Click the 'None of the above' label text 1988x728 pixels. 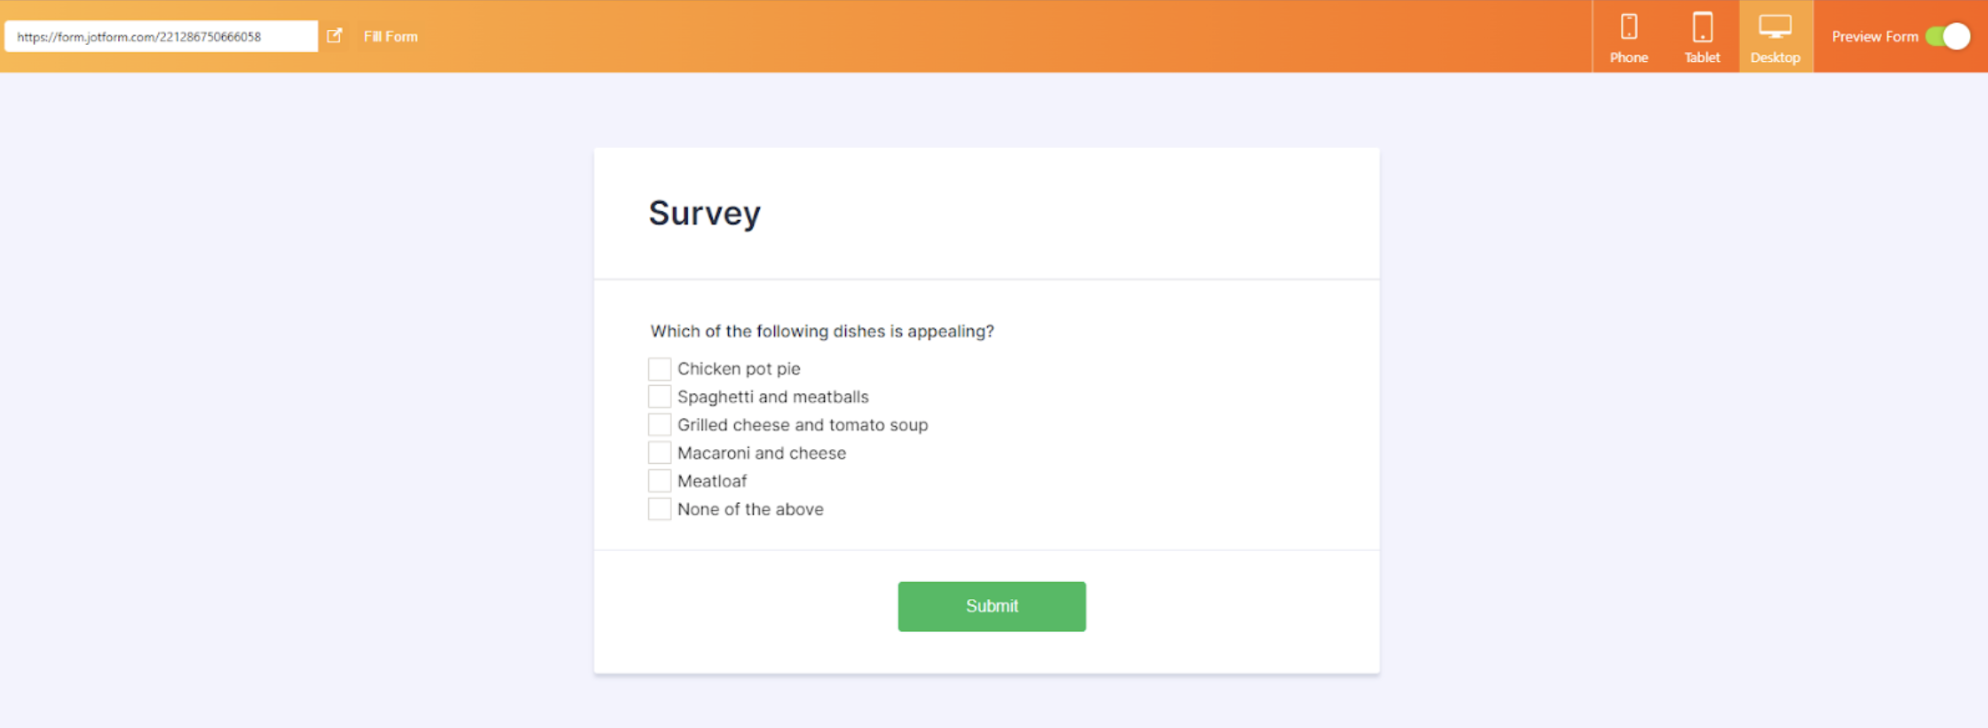[x=750, y=509]
